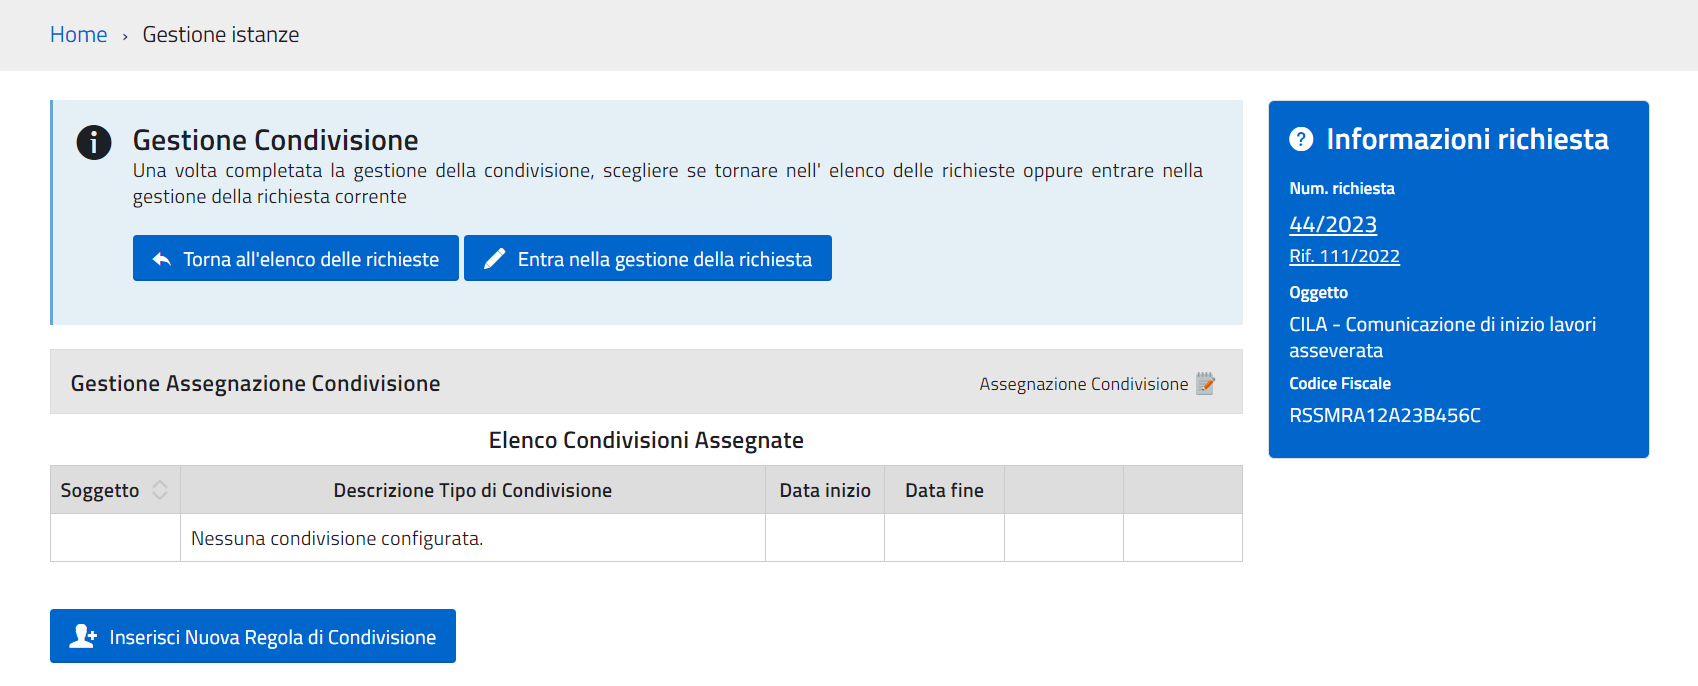Click the add-user icon on Inserisci Nuova Regola
Viewport: 1698px width, 686px height.
tap(83, 637)
